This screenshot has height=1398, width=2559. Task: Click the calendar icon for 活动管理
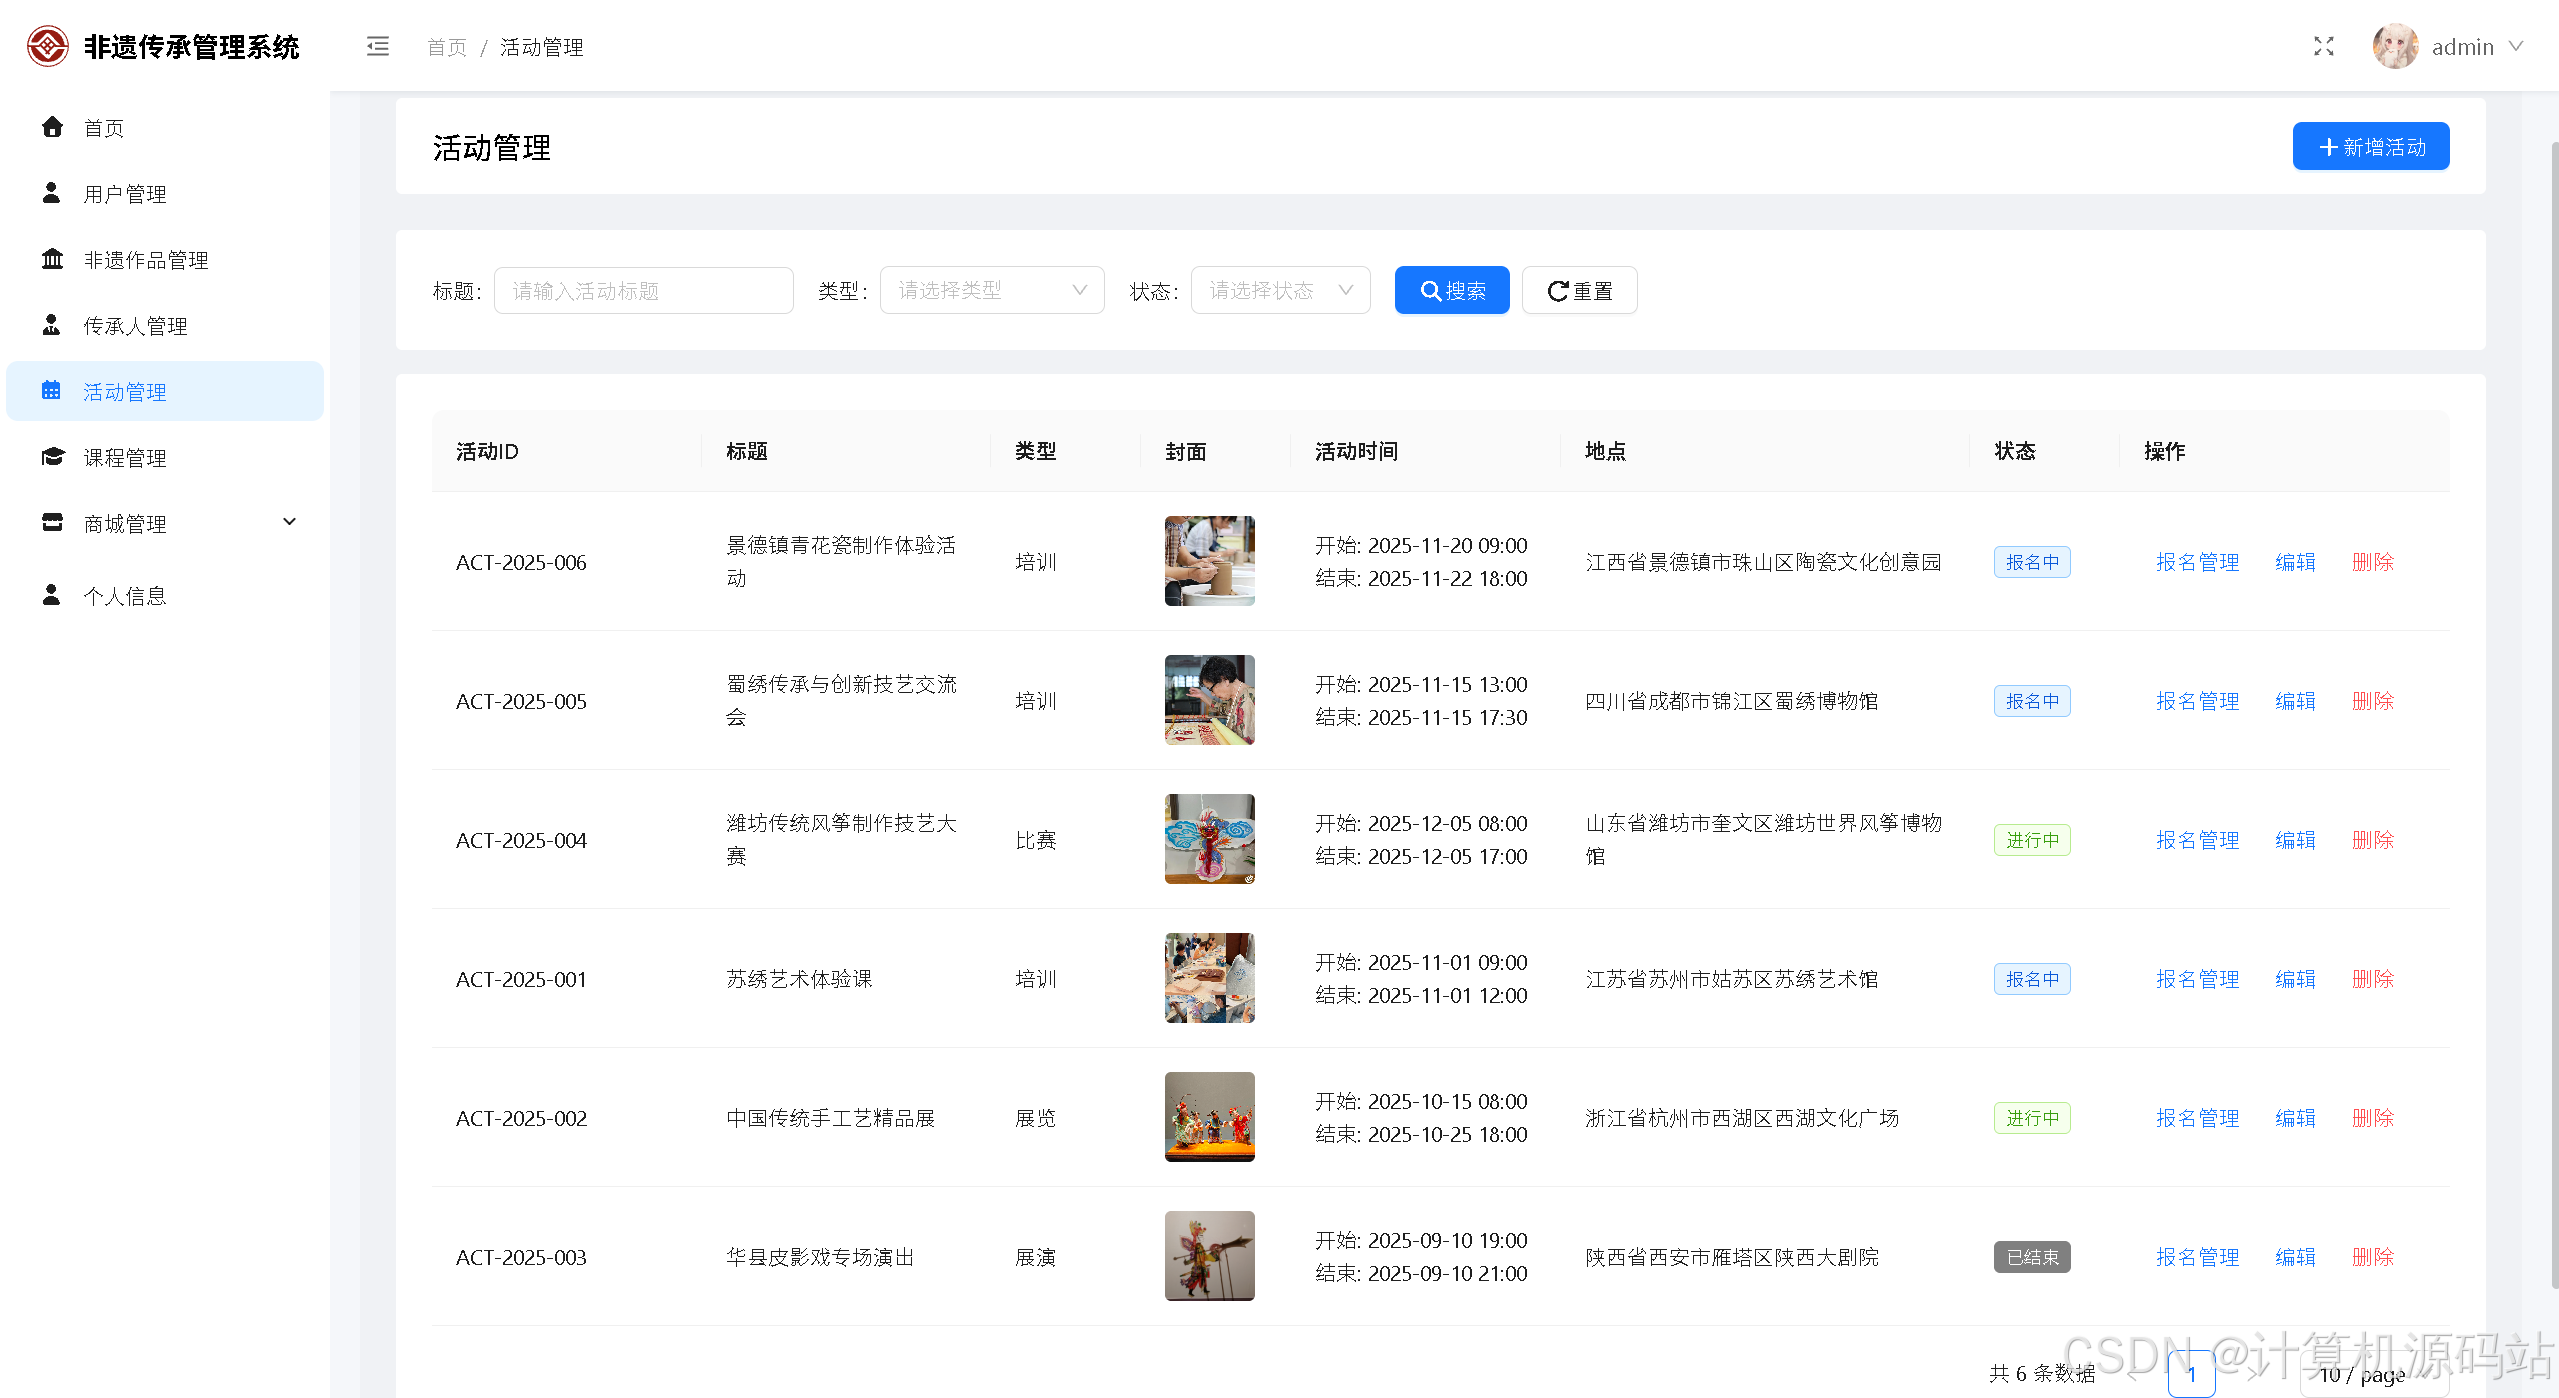pos(52,391)
